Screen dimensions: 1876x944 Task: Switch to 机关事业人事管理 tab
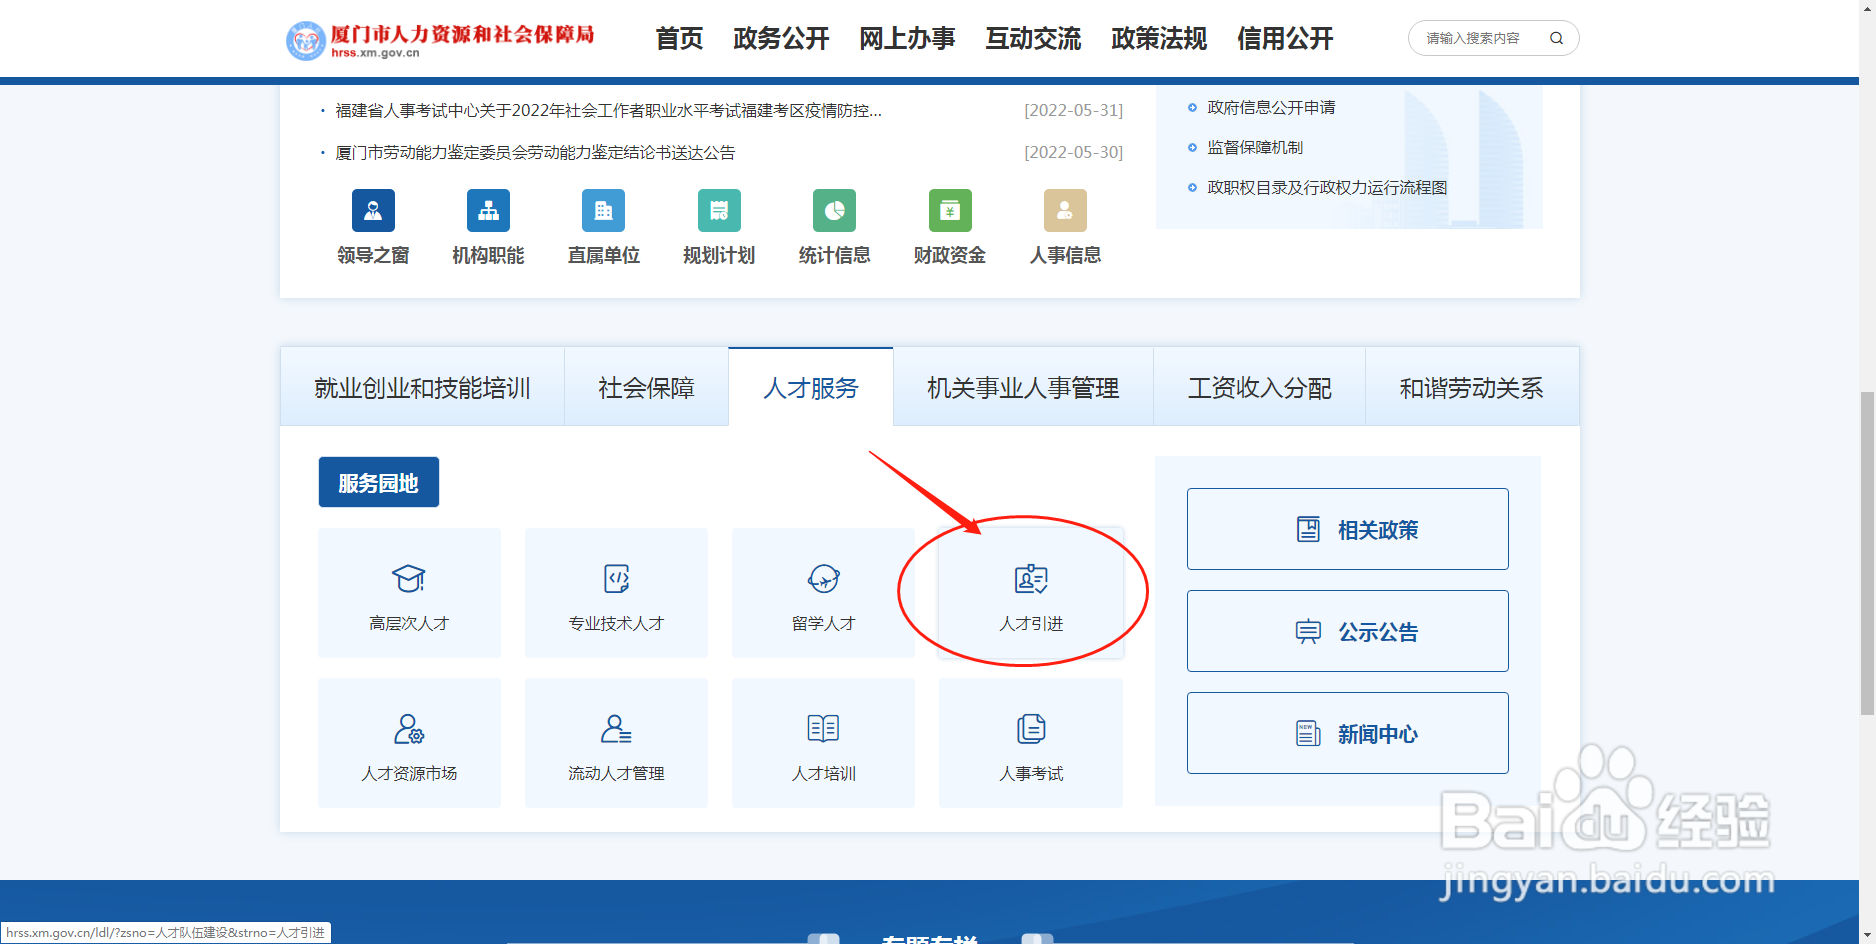click(1022, 387)
